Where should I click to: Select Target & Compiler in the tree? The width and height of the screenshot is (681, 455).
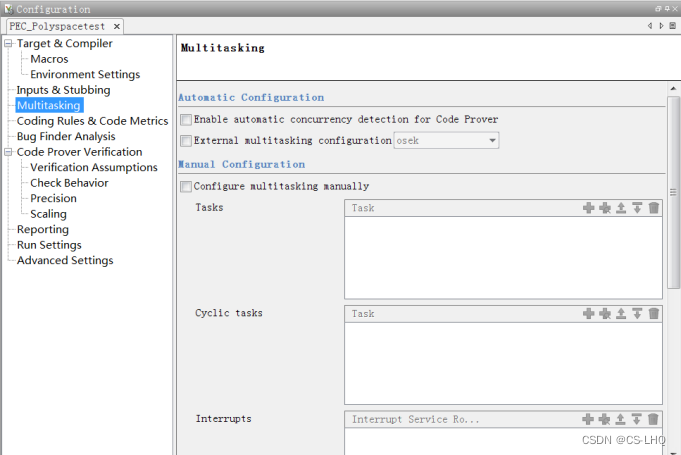tap(65, 43)
